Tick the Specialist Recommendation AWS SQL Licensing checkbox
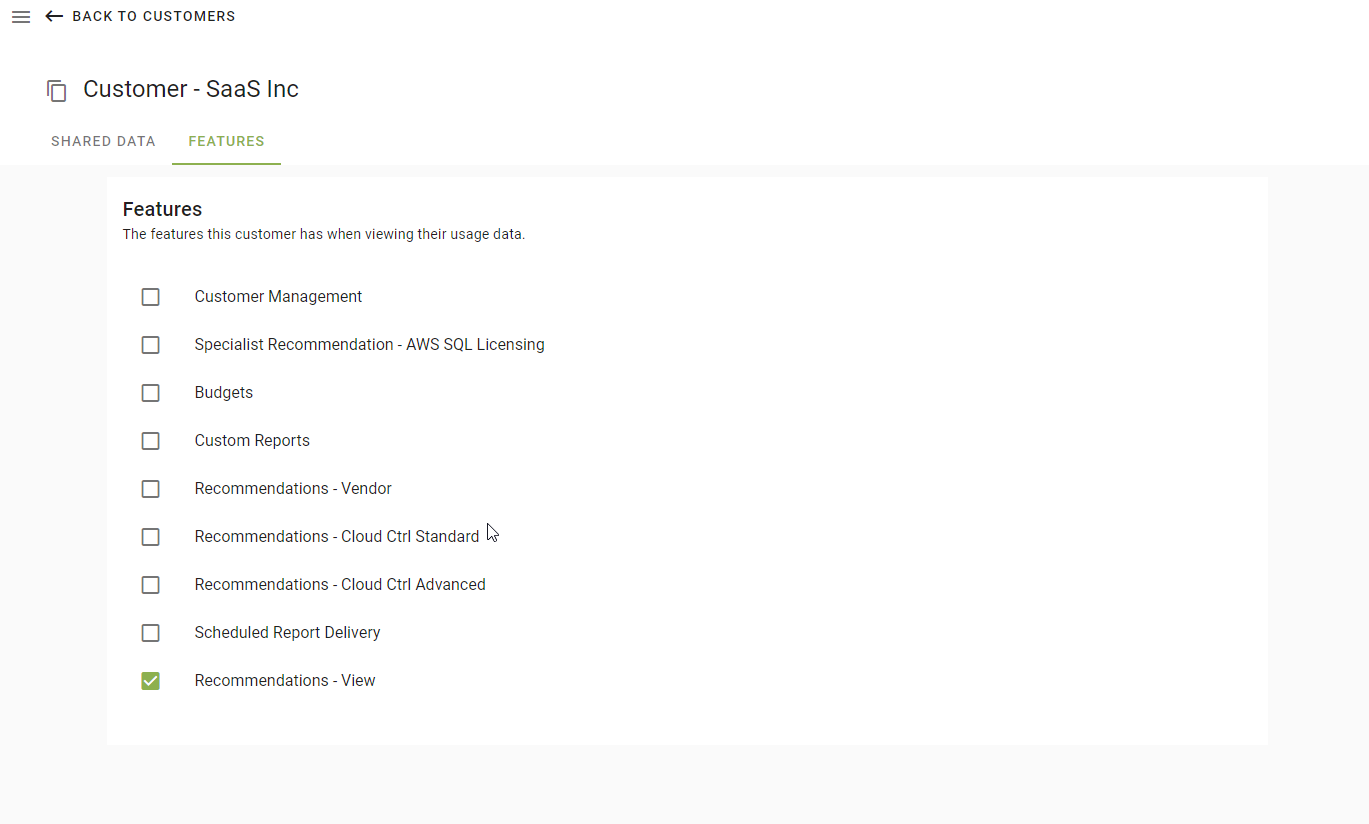The width and height of the screenshot is (1369, 824). pos(150,345)
